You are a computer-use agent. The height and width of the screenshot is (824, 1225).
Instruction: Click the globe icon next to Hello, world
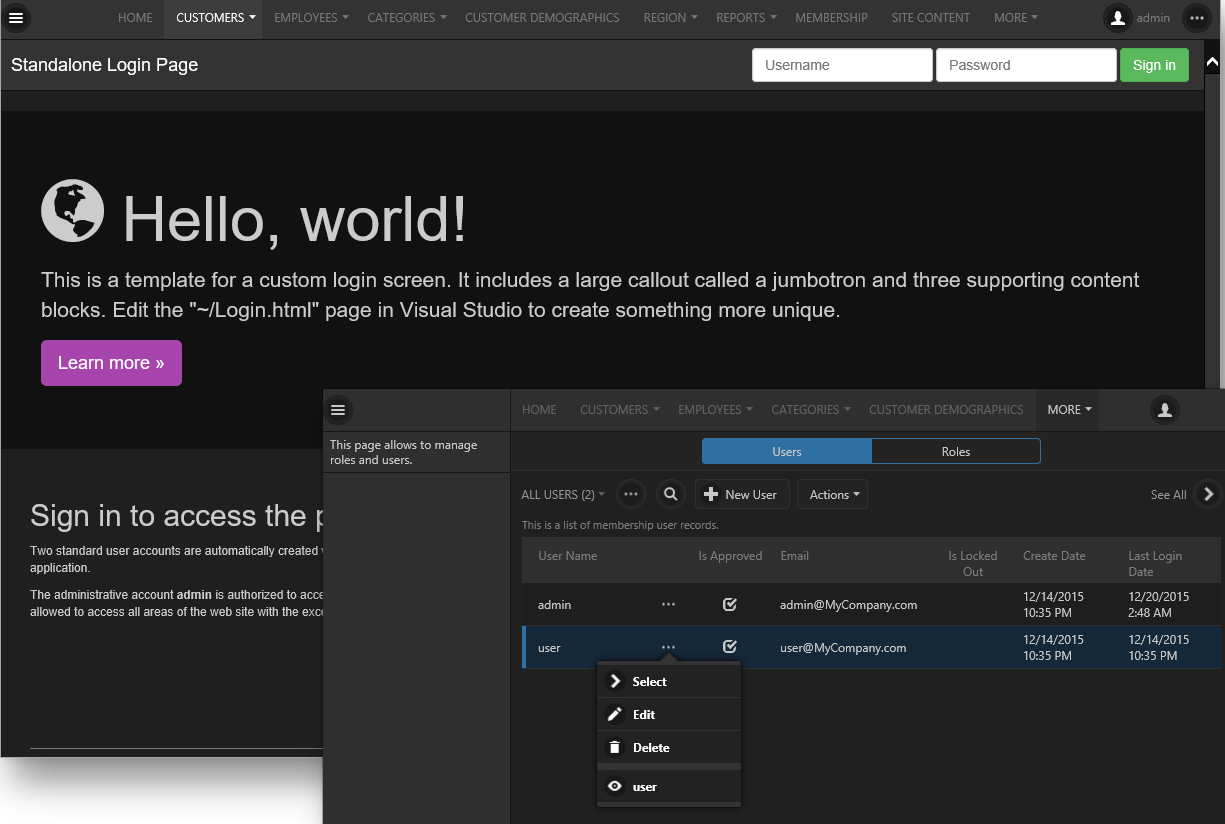click(72, 211)
